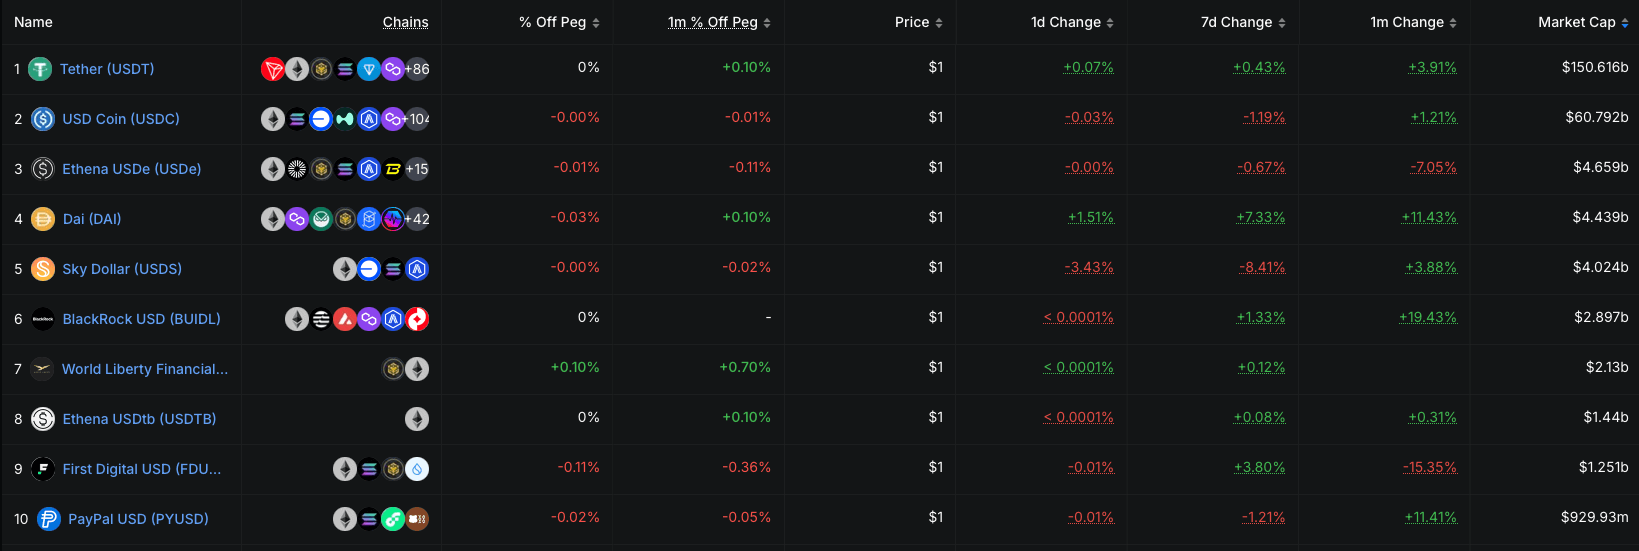
Task: Click Dai's 1m change +11.43%
Action: tap(1429, 217)
